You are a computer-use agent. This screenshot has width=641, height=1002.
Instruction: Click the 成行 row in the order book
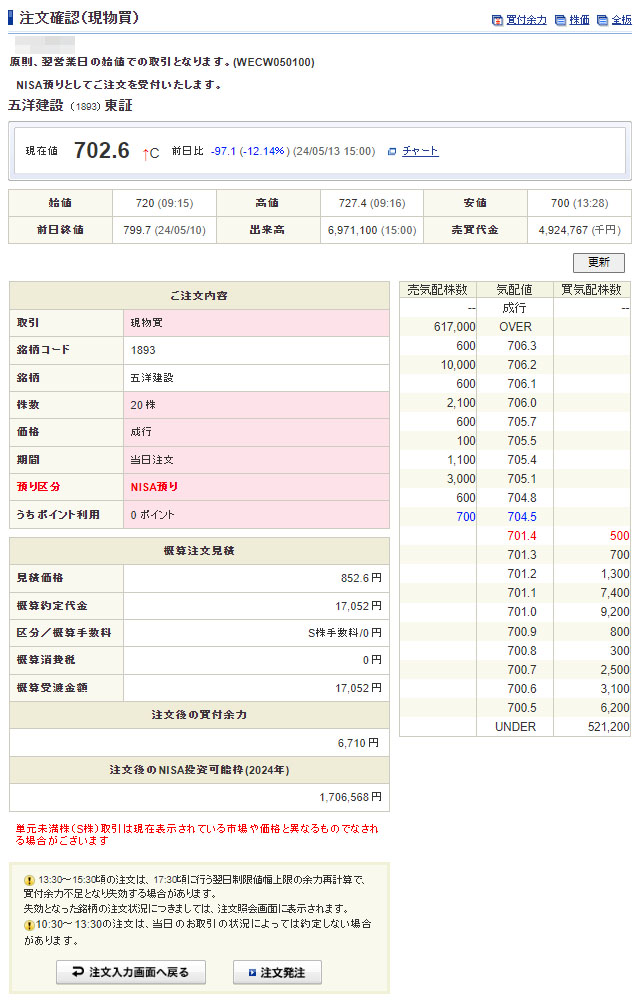coord(515,308)
